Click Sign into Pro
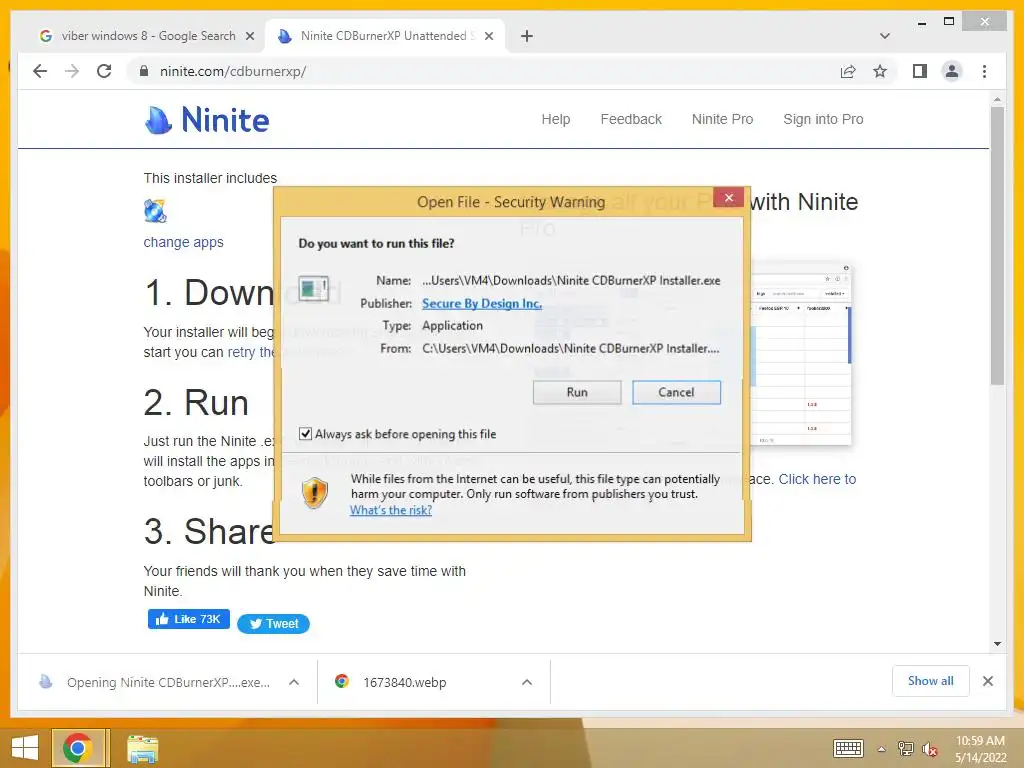 [x=823, y=119]
